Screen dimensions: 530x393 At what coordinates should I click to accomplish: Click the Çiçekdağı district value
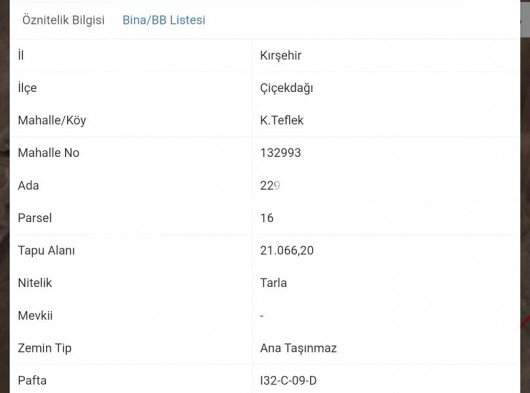coord(286,88)
